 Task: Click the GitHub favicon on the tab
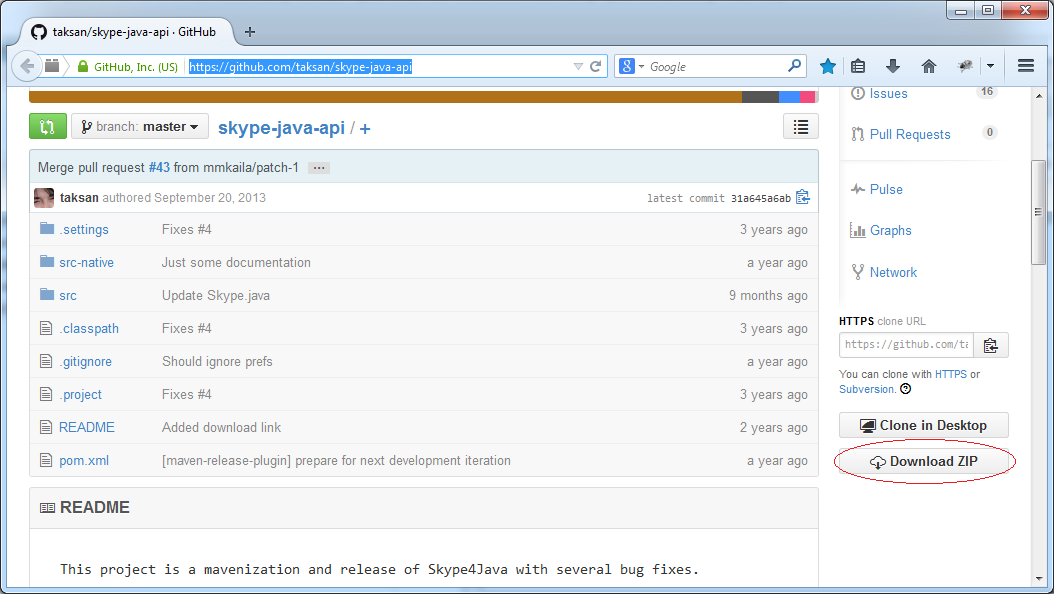tap(39, 32)
